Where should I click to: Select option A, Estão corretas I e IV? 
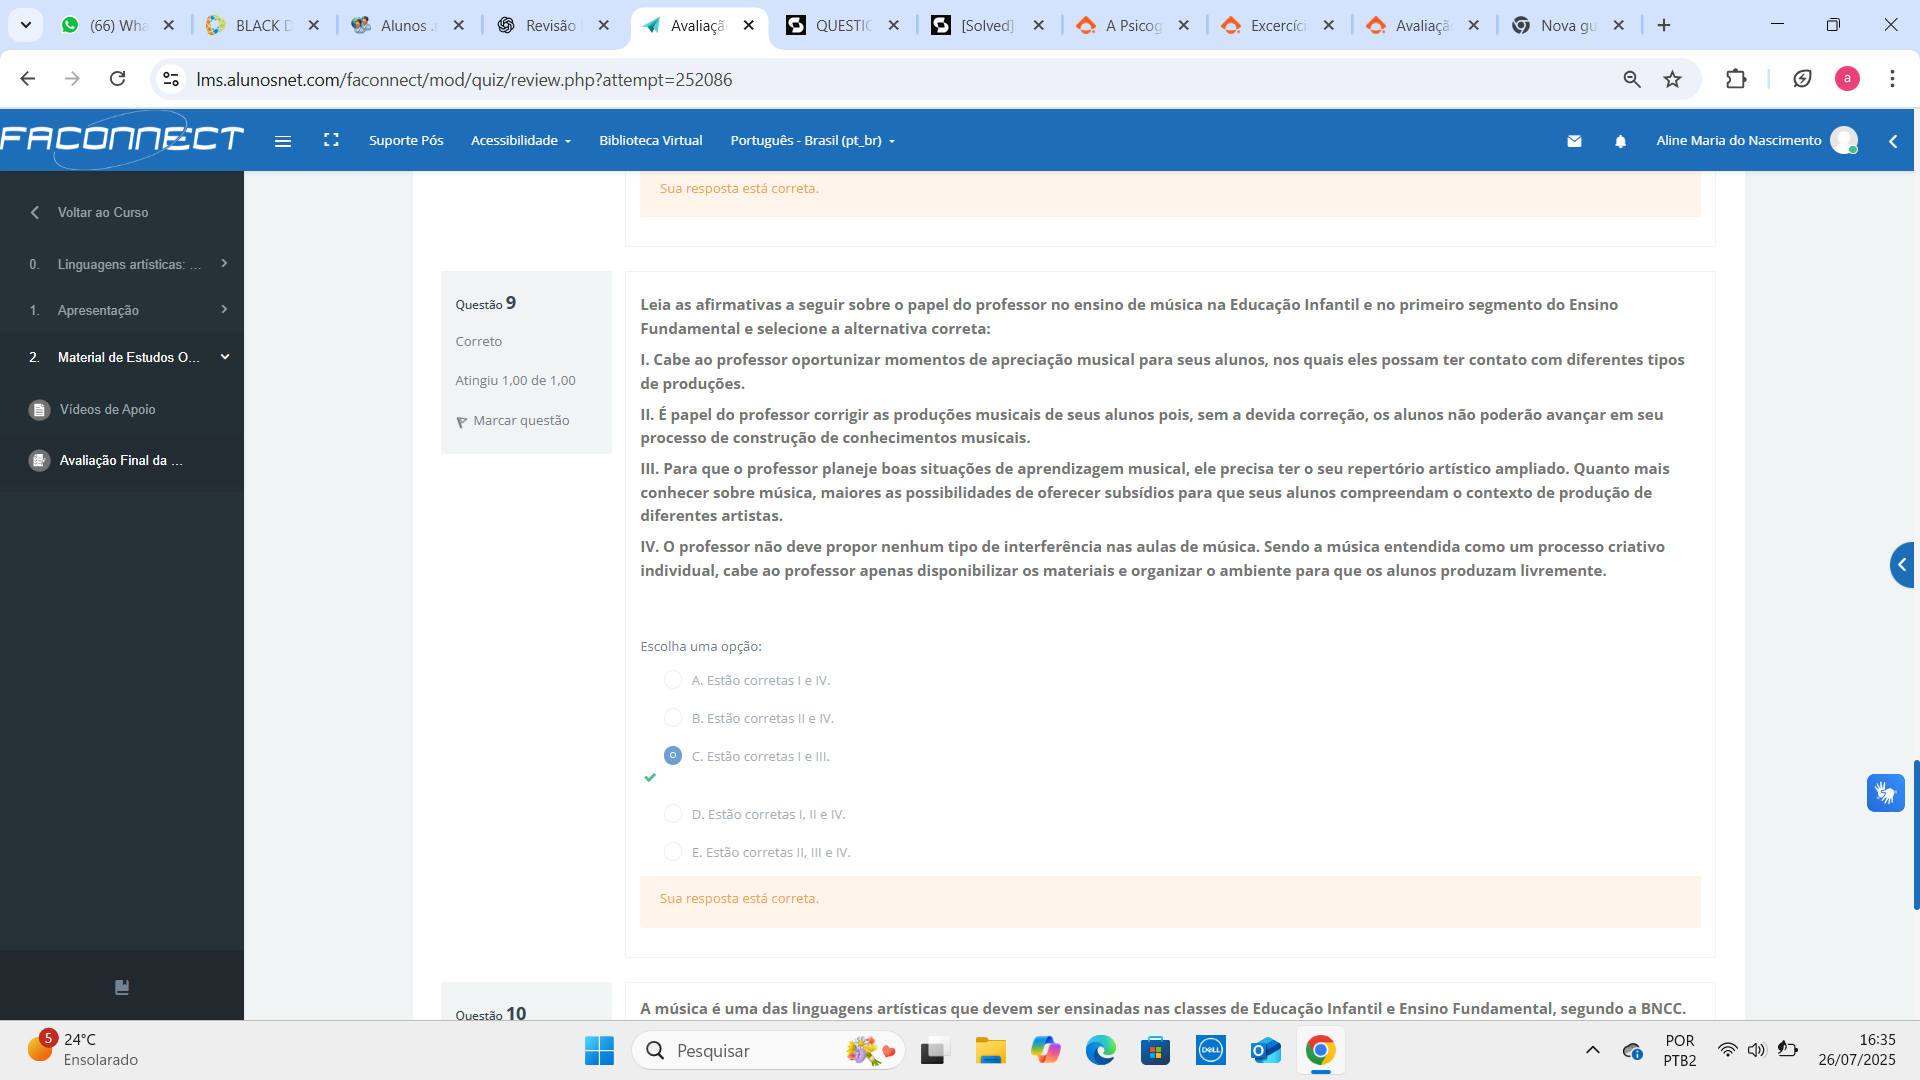(673, 680)
